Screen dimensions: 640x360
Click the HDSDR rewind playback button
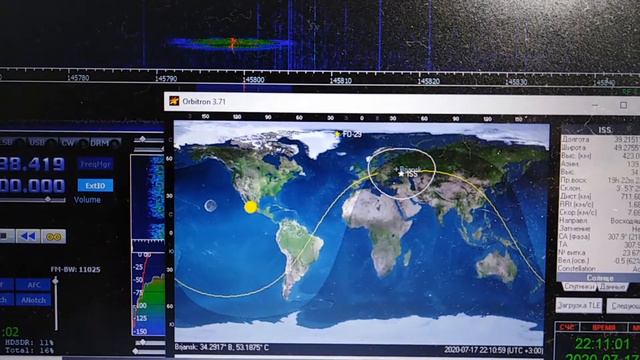28,236
